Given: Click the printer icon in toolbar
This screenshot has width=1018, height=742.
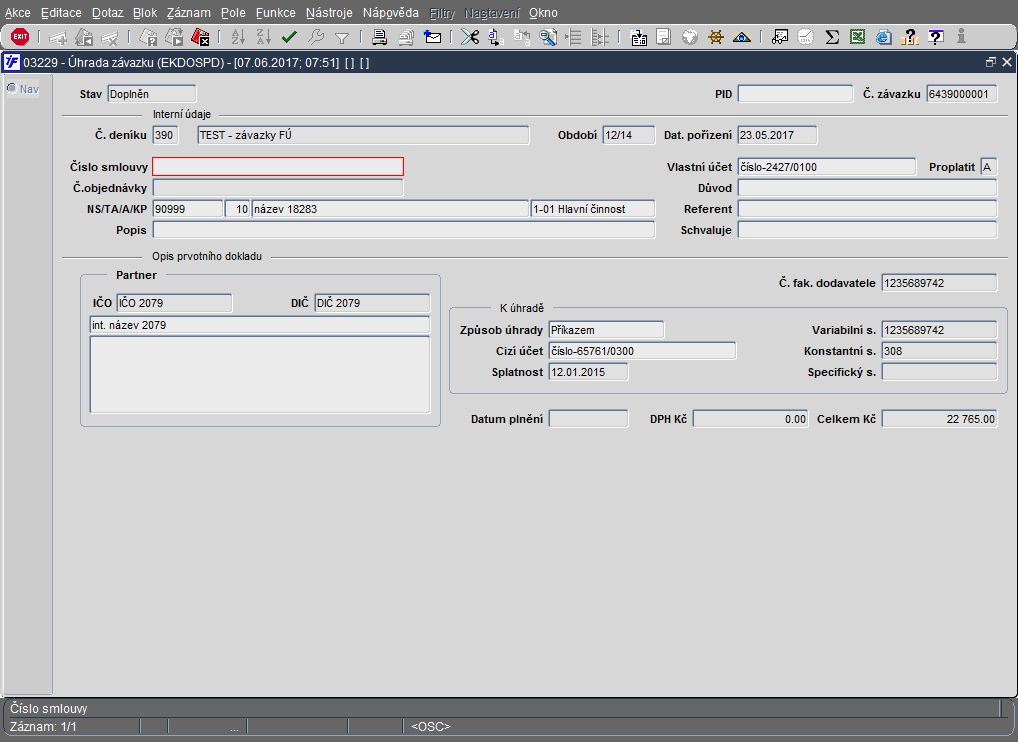Looking at the screenshot, I should click(380, 37).
